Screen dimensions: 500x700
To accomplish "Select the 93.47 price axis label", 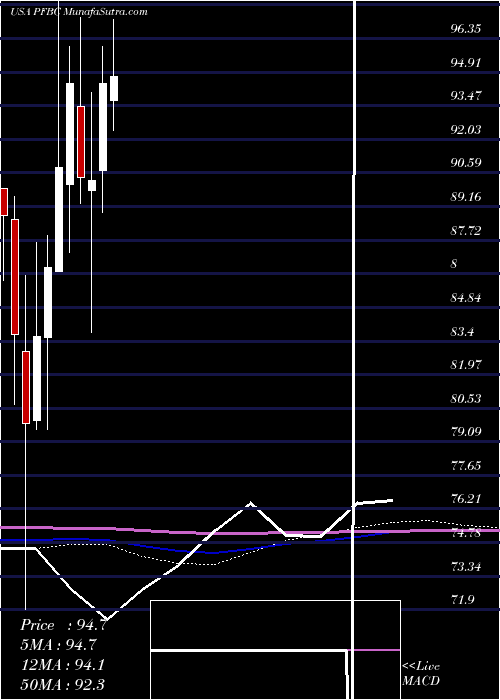I will pyautogui.click(x=466, y=96).
